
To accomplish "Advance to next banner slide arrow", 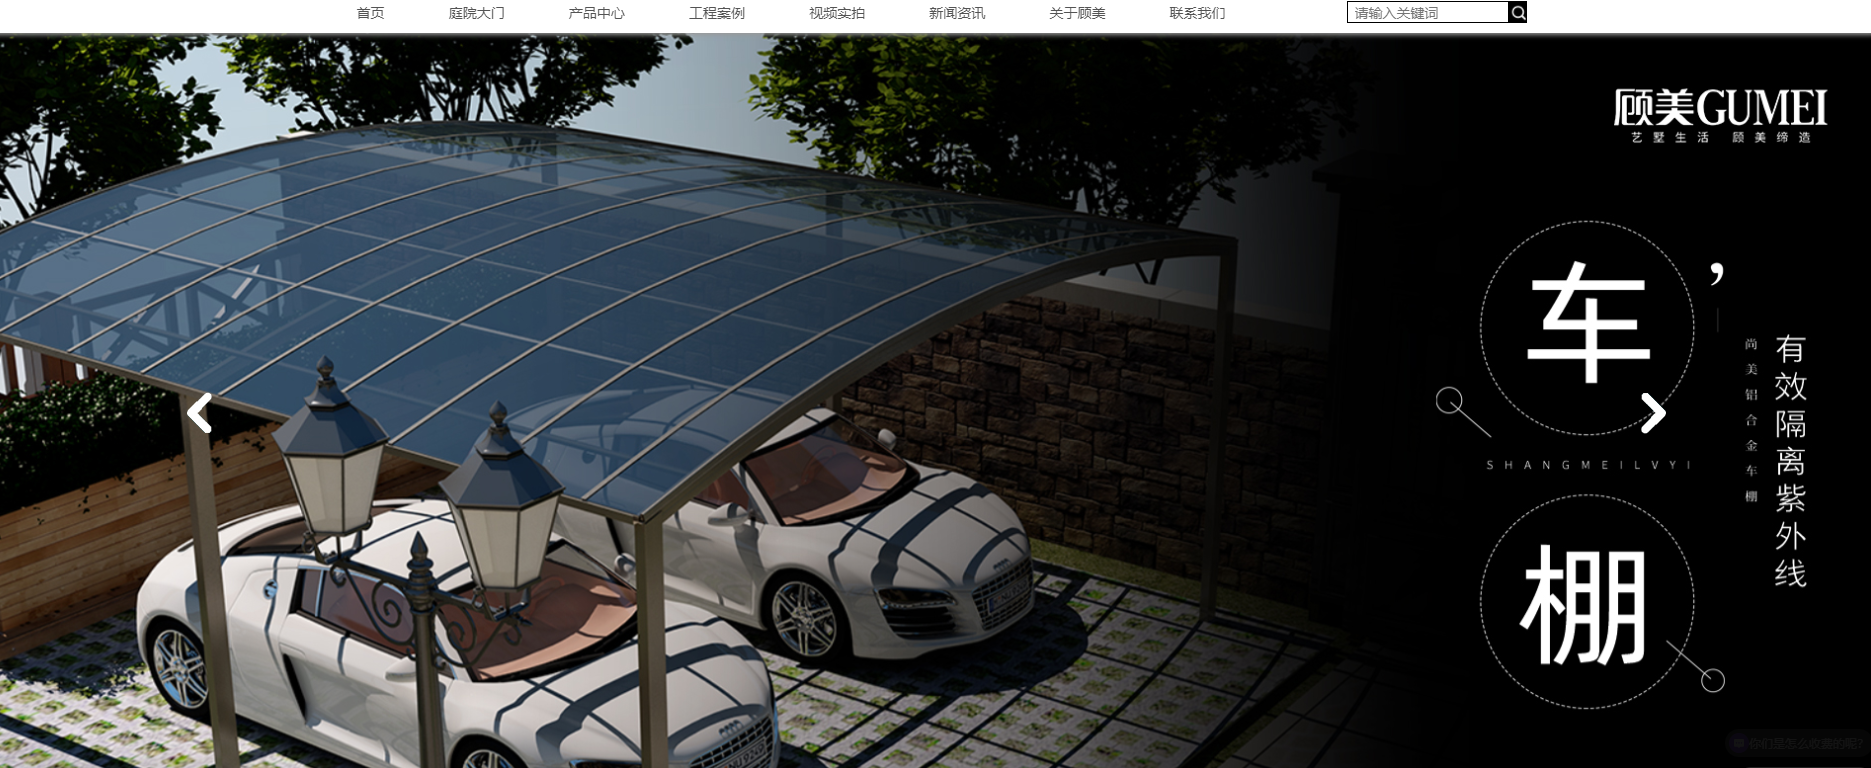I will click(x=1653, y=413).
